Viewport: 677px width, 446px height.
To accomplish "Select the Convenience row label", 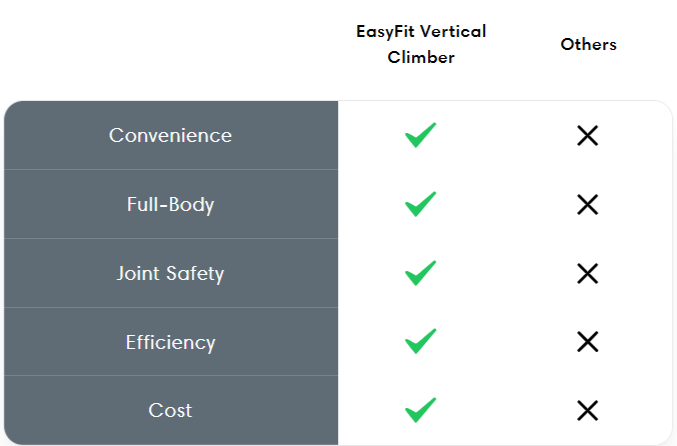I will [171, 135].
